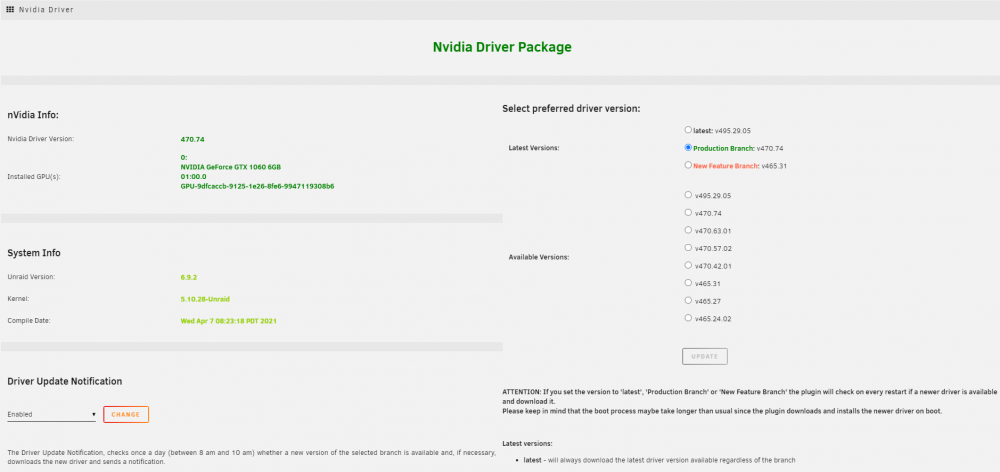Viewport: 1000px width, 472px height.
Task: Click the CHANGE button
Action: 126,415
